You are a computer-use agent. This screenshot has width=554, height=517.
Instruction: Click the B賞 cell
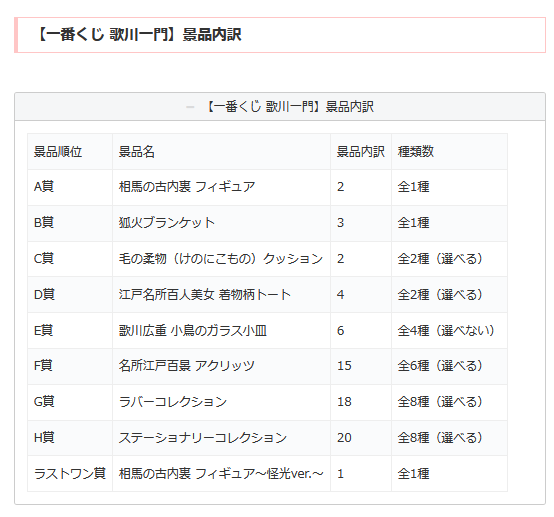(x=70, y=223)
